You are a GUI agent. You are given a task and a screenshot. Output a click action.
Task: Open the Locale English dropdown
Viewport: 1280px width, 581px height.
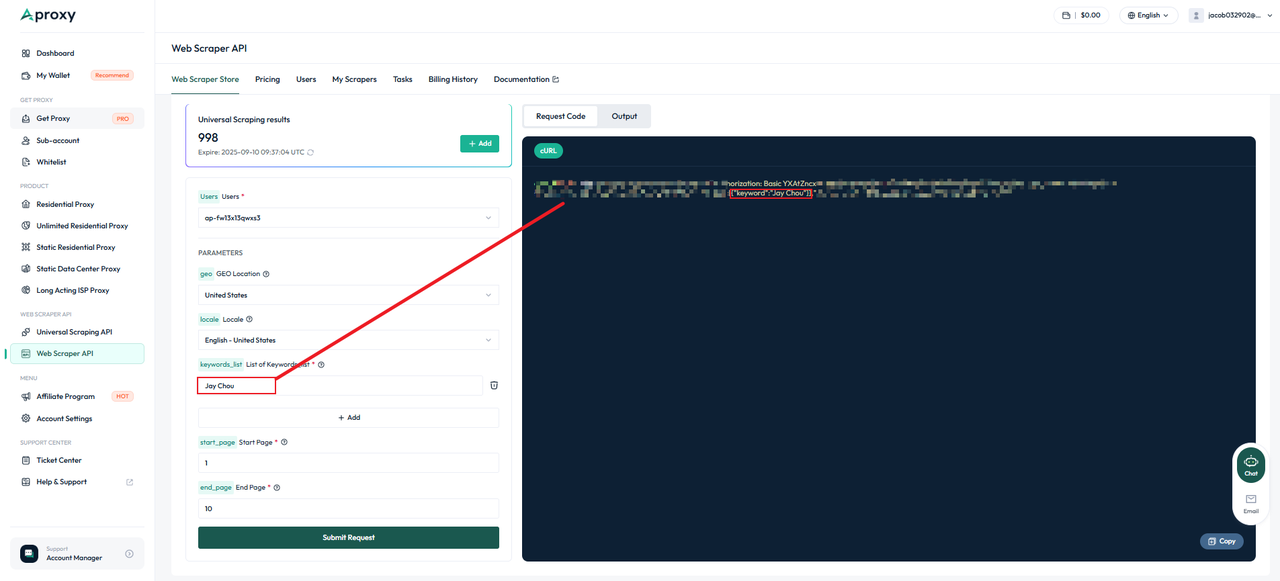348,340
